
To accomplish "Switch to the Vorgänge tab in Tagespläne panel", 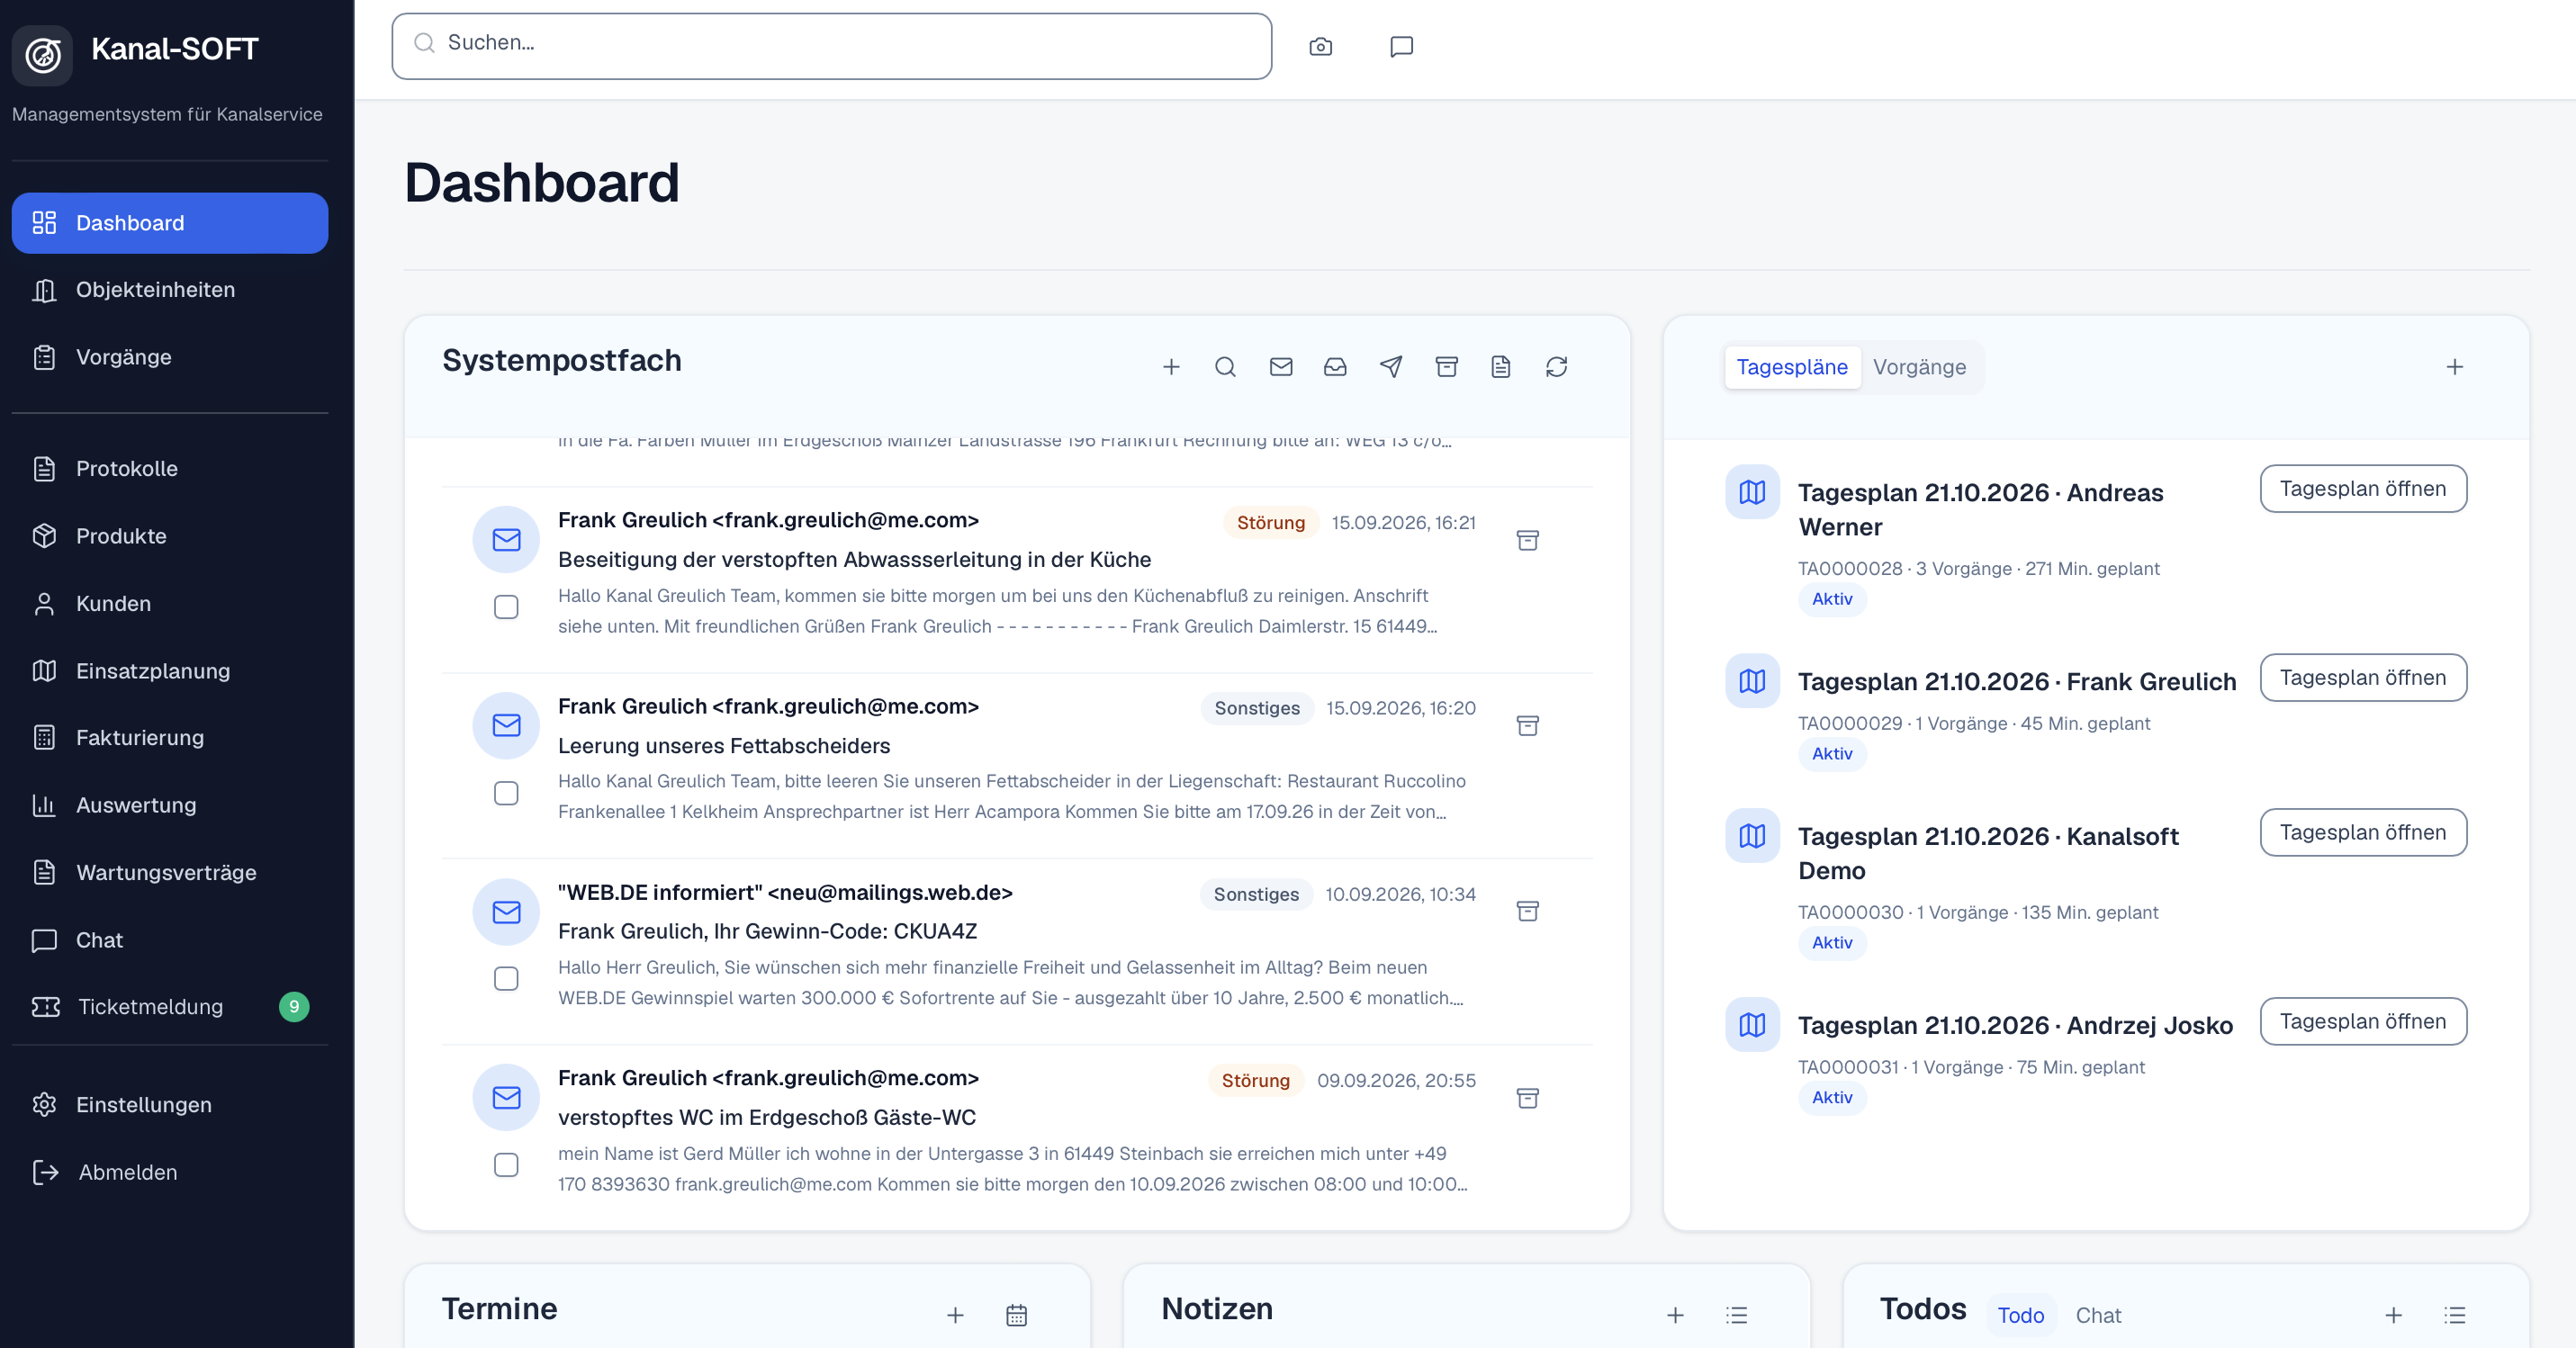I will pos(1919,367).
